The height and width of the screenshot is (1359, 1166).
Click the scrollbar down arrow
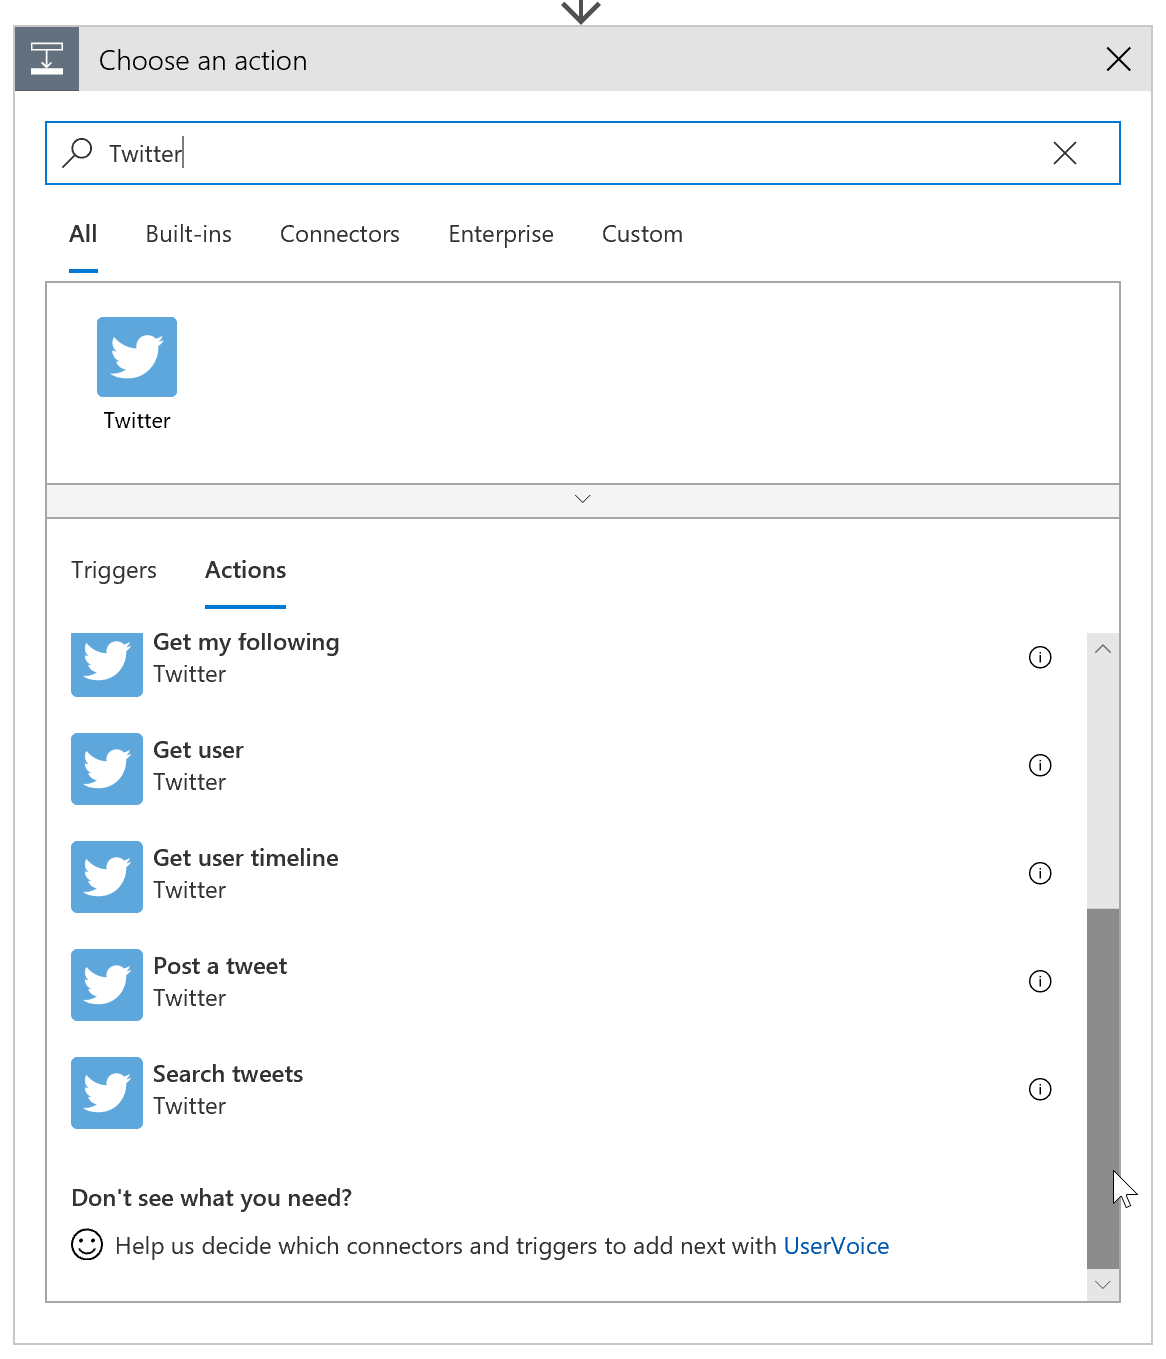(x=1103, y=1285)
